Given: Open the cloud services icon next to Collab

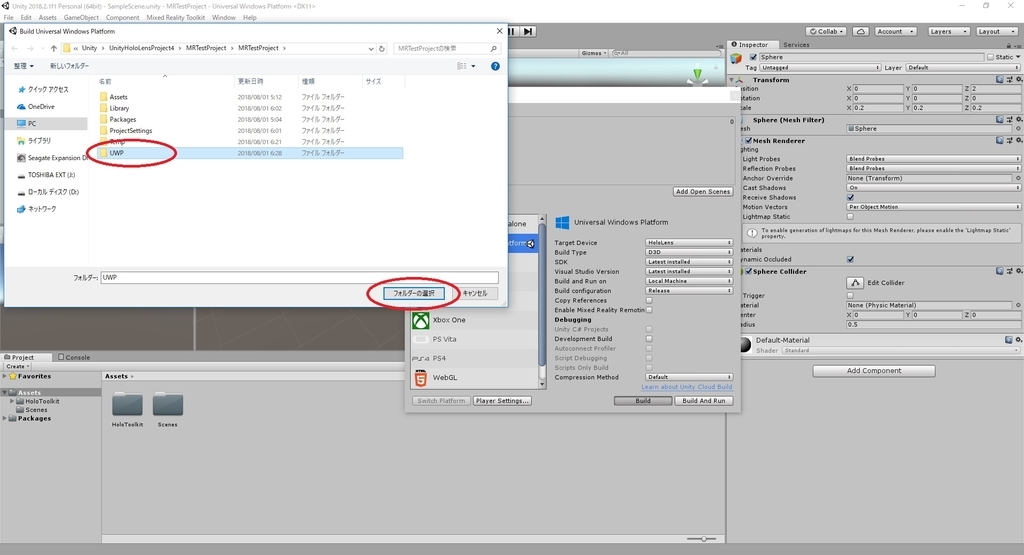Looking at the screenshot, I should coord(861,31).
